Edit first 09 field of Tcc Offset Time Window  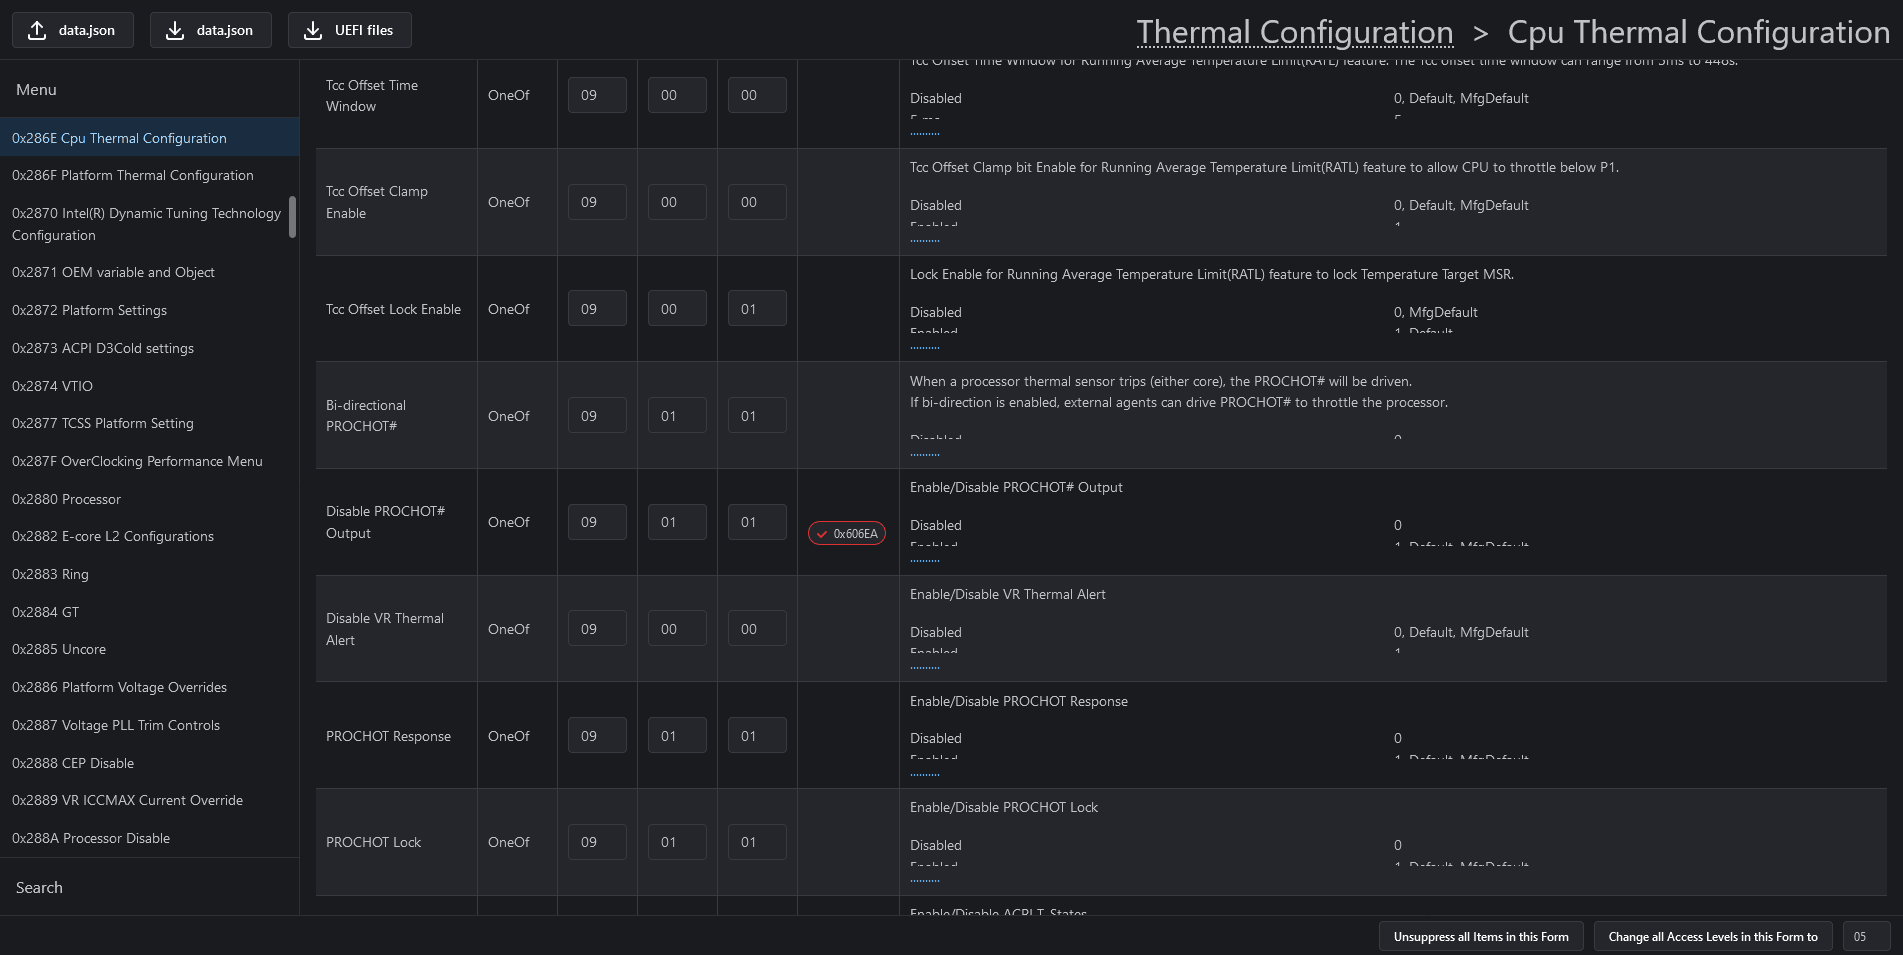(x=597, y=95)
